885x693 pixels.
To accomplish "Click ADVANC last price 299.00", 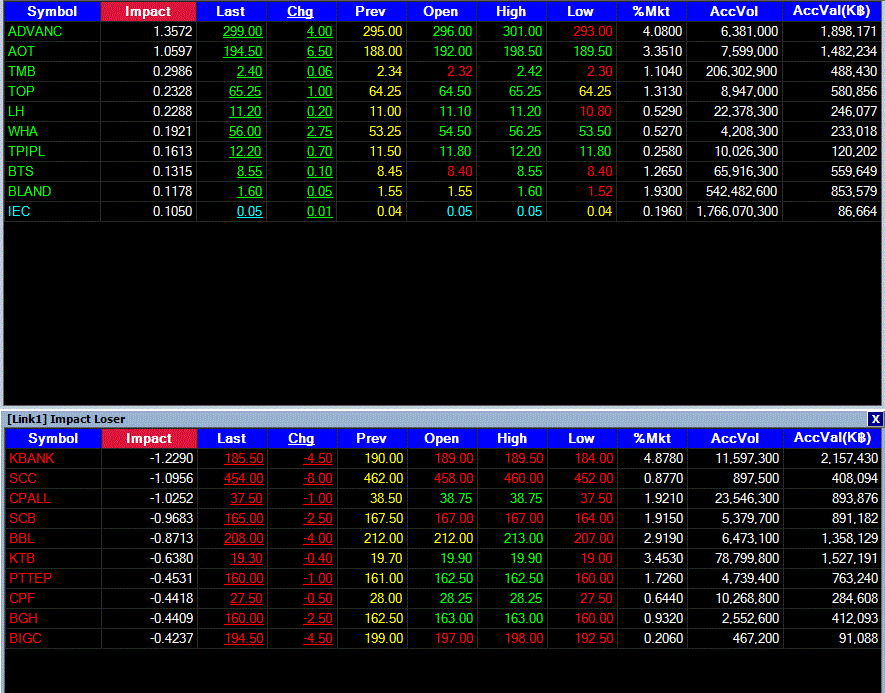I will pyautogui.click(x=243, y=32).
